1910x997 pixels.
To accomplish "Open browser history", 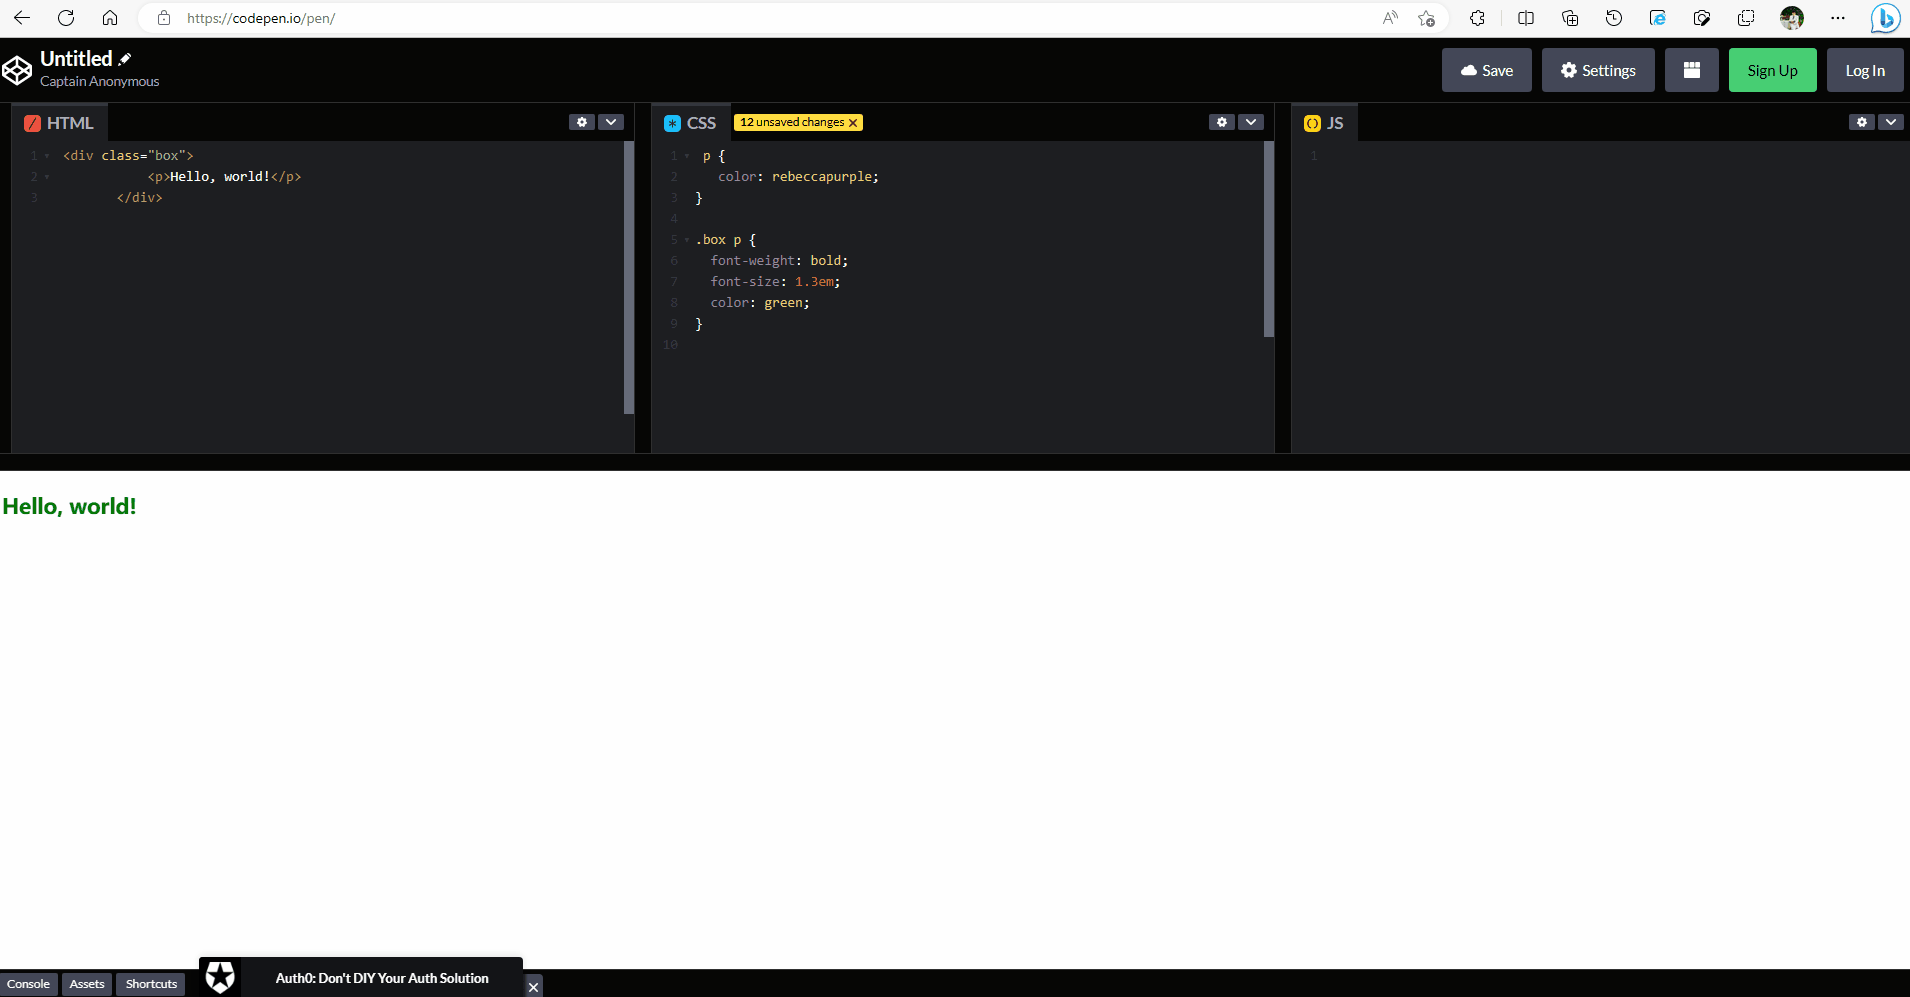I will tap(1614, 18).
